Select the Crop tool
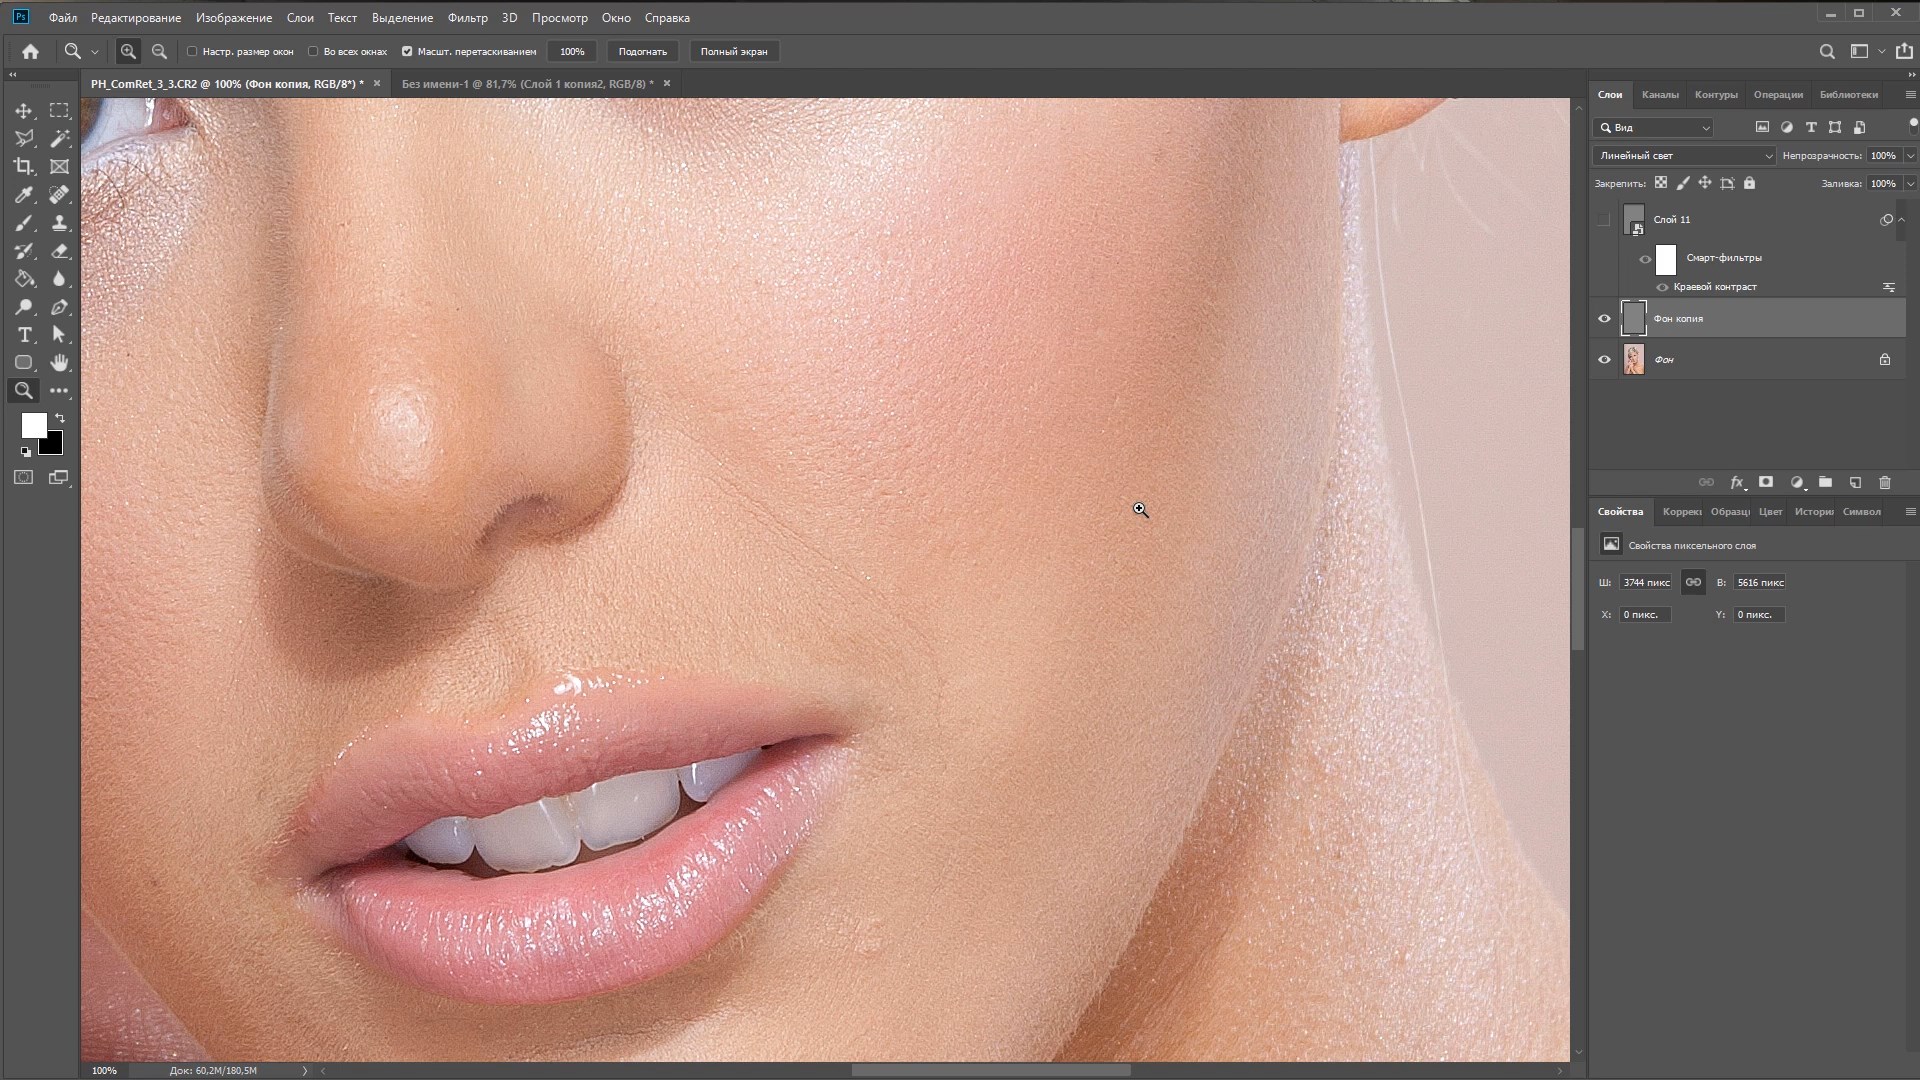The width and height of the screenshot is (1920, 1080). pos(24,167)
